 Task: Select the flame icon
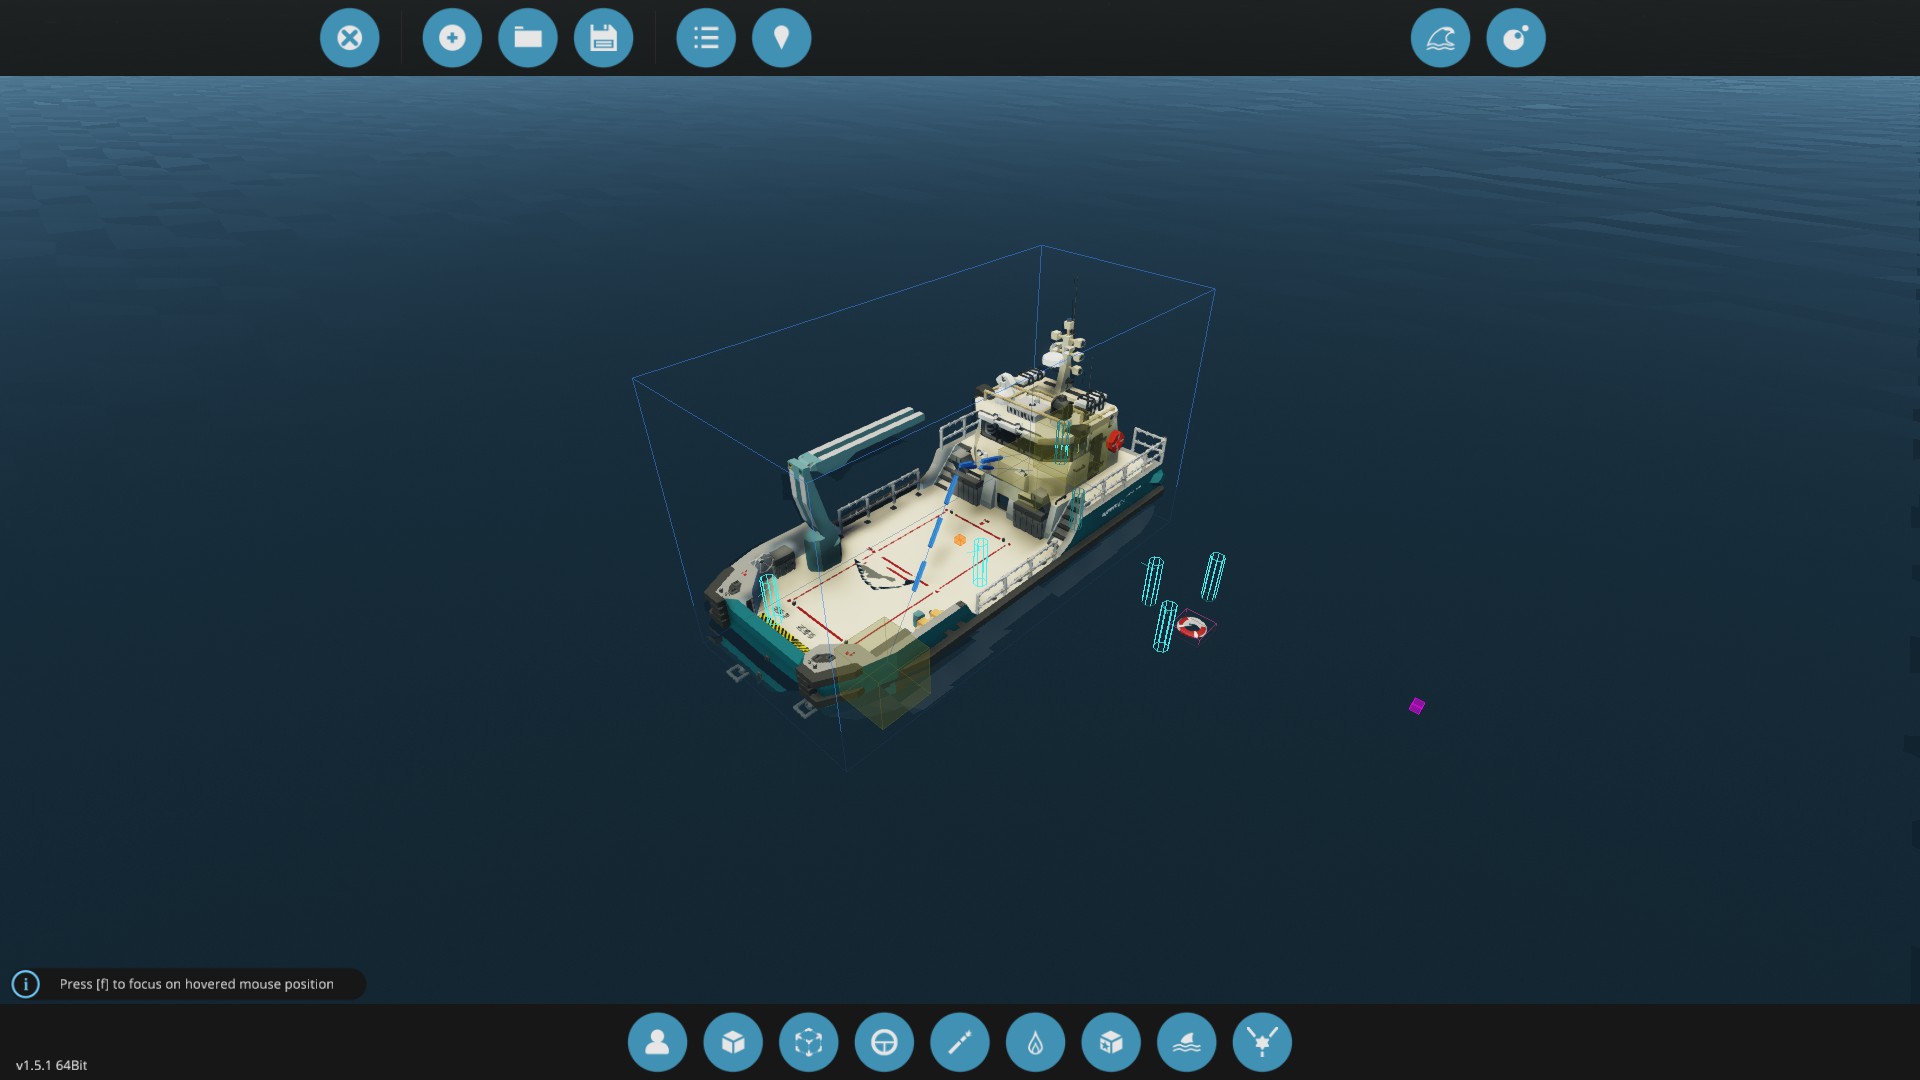point(1035,1042)
